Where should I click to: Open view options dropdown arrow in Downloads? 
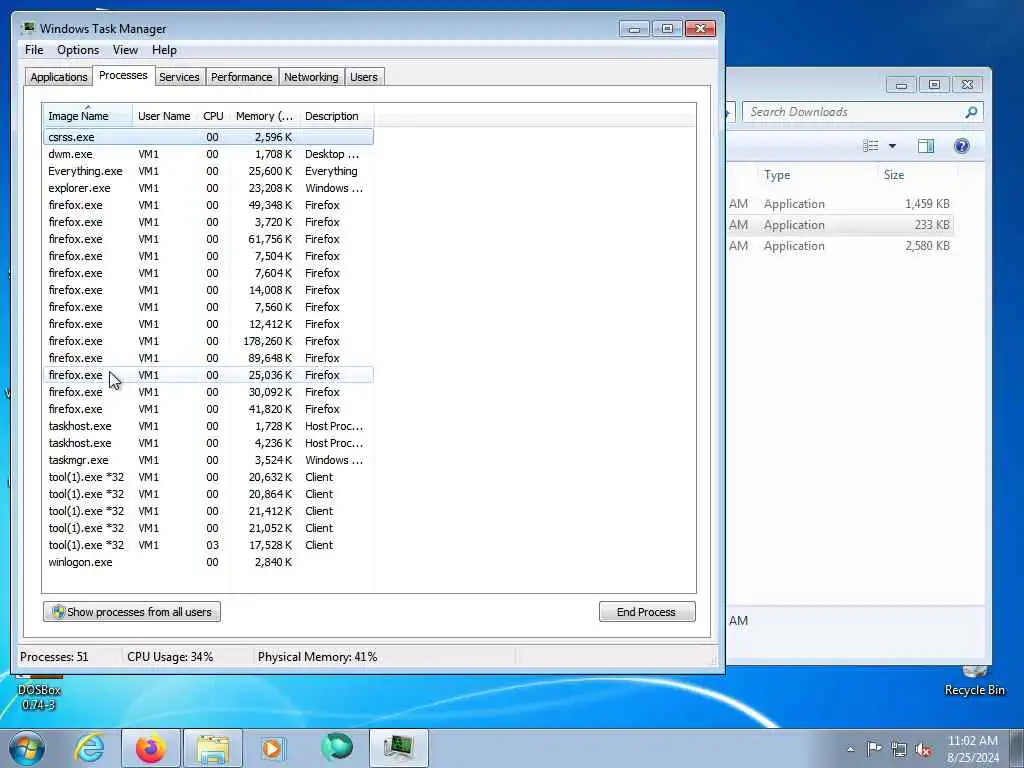pos(892,146)
